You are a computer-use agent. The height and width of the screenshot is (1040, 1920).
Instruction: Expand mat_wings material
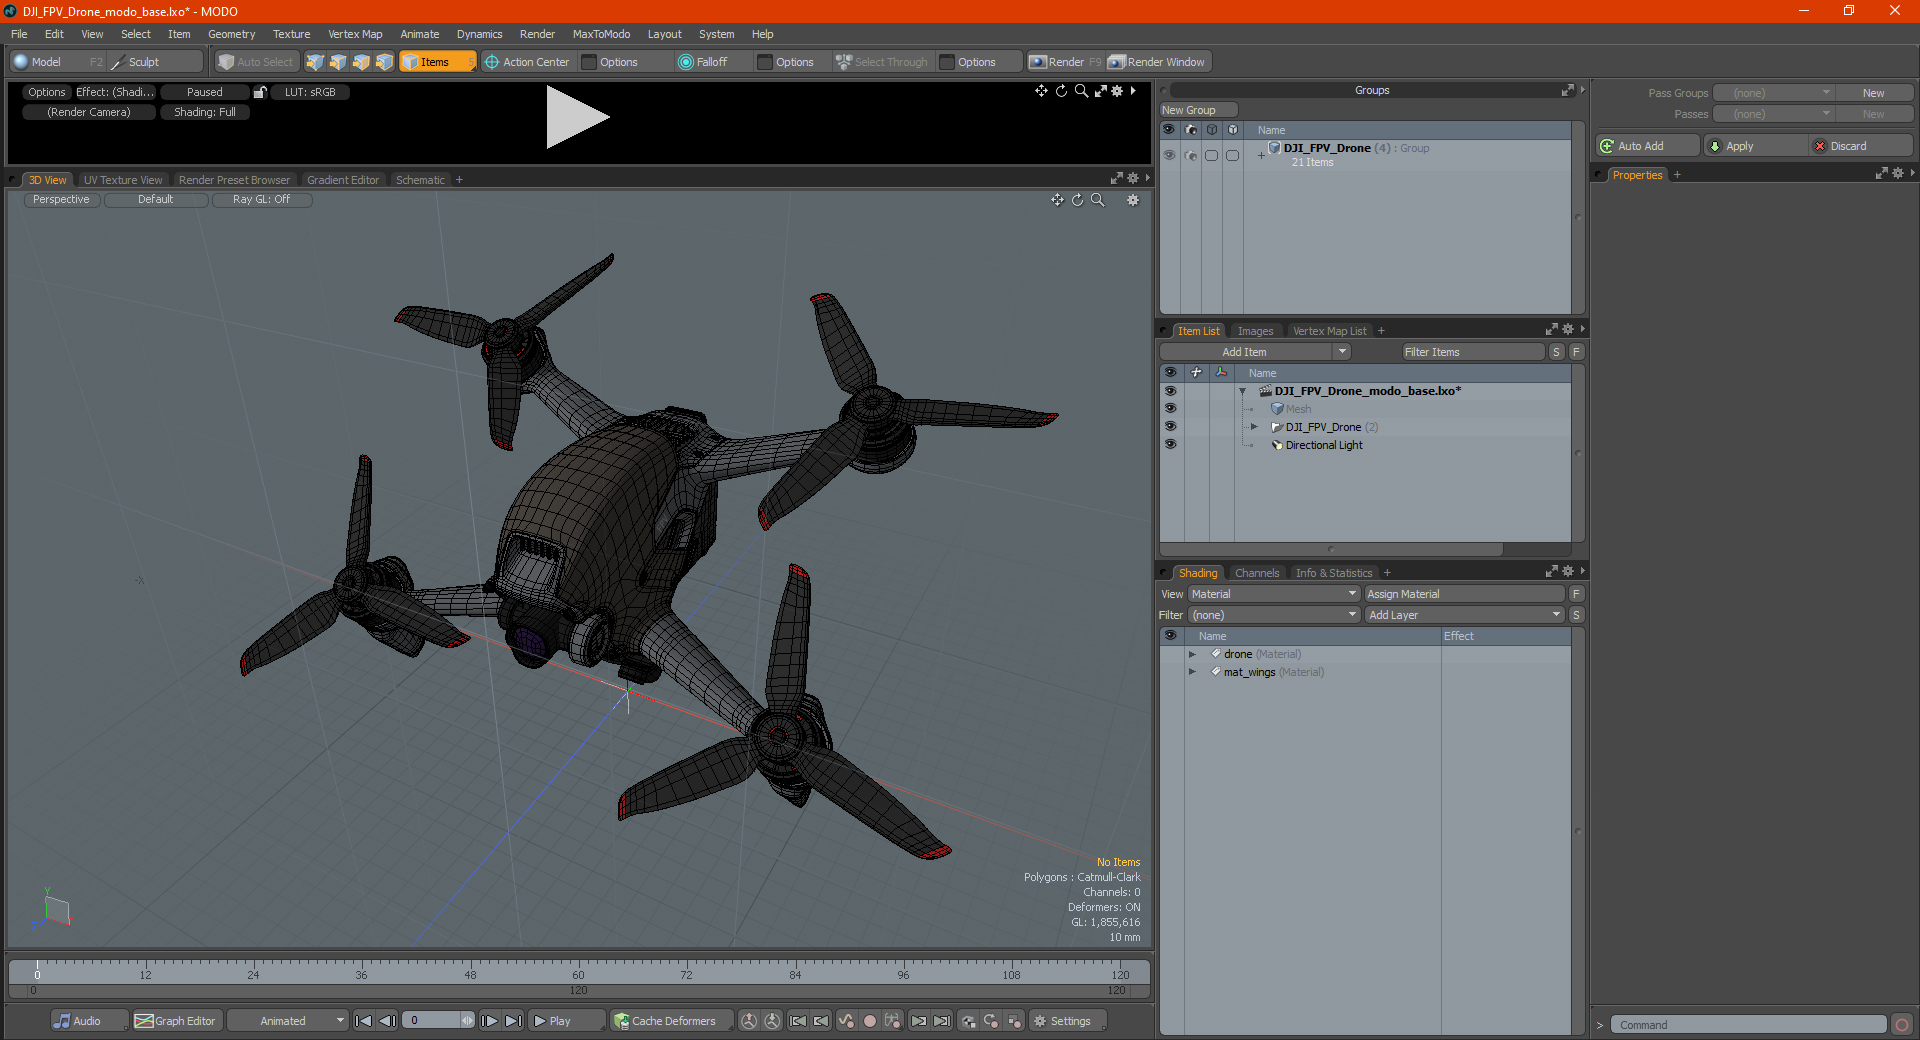(x=1192, y=672)
